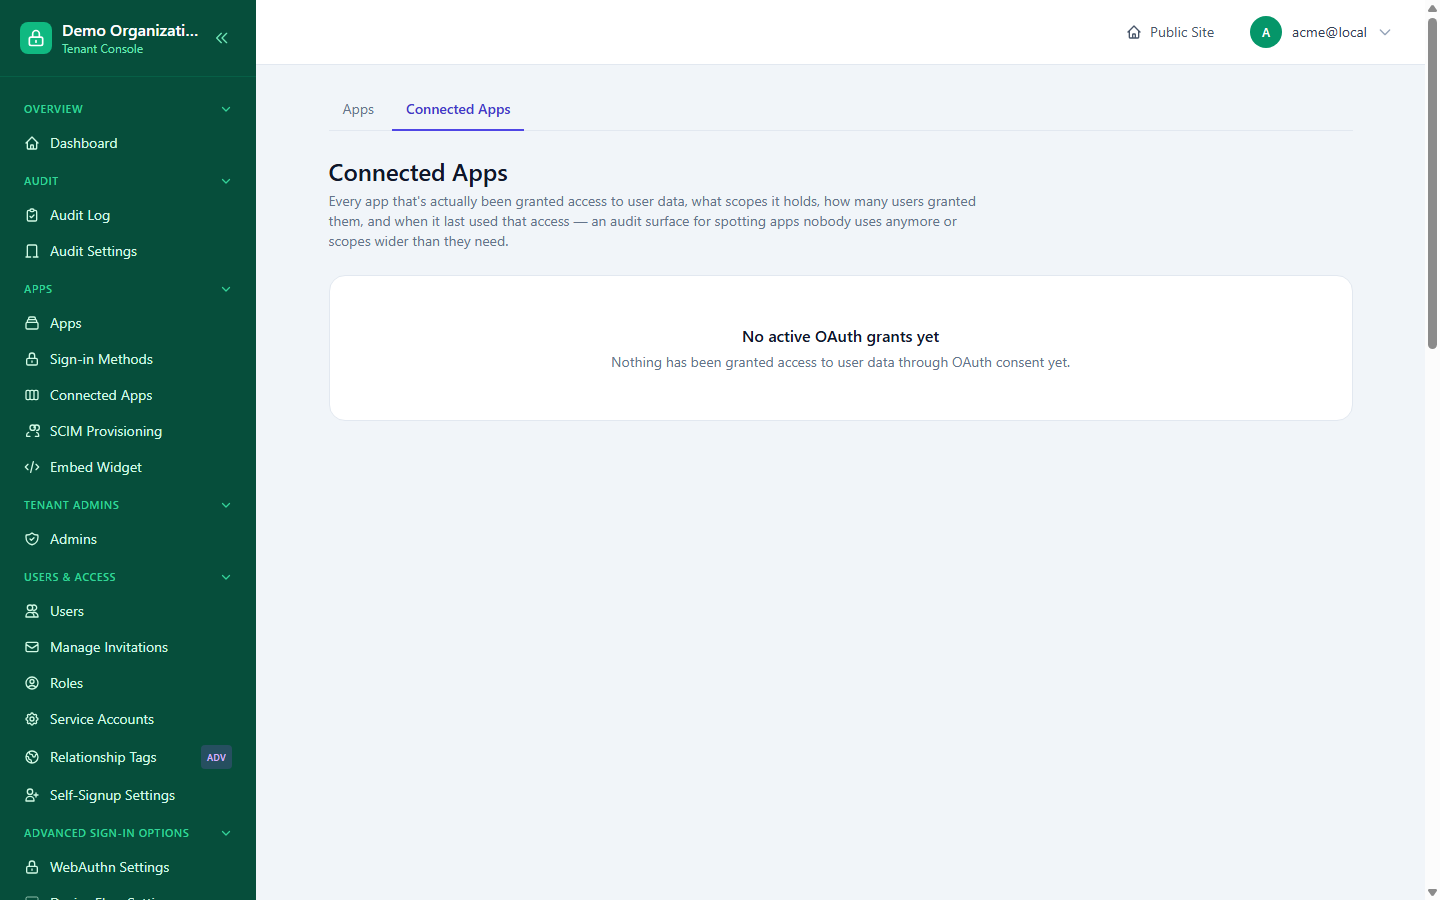
Task: Click the Connected Apps columns icon
Action: coord(32,395)
